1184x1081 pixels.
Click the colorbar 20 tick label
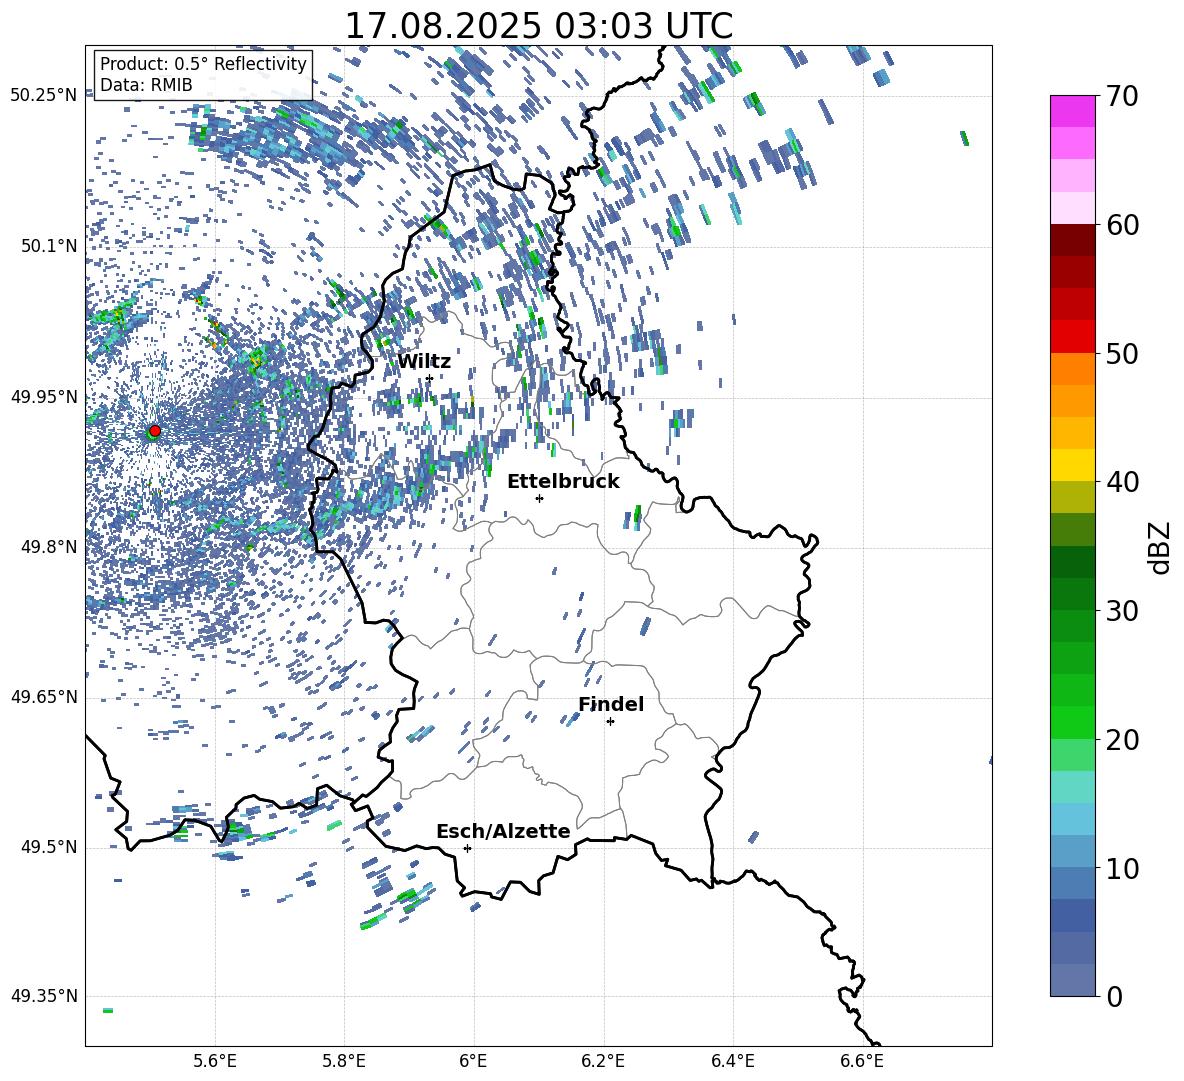[1122, 740]
